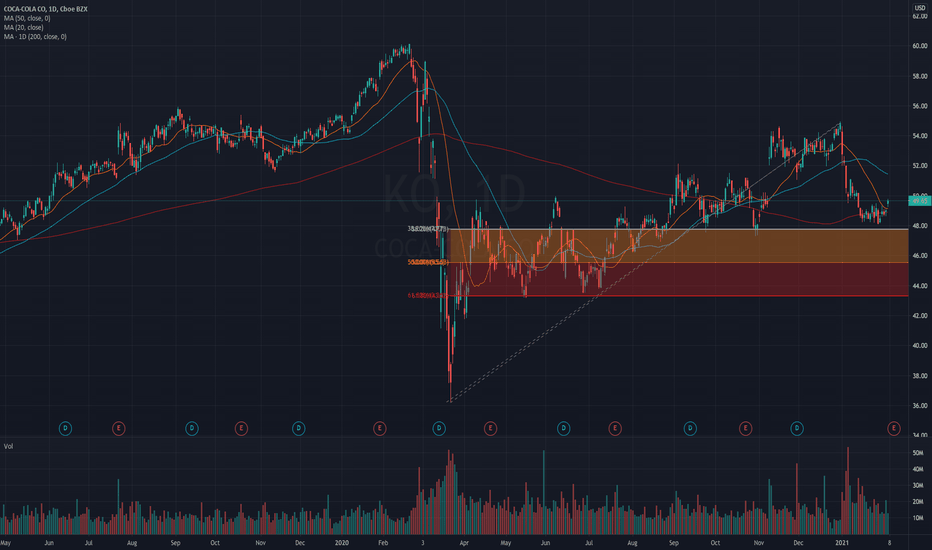Click the 46.00 price axis label

coord(920,256)
